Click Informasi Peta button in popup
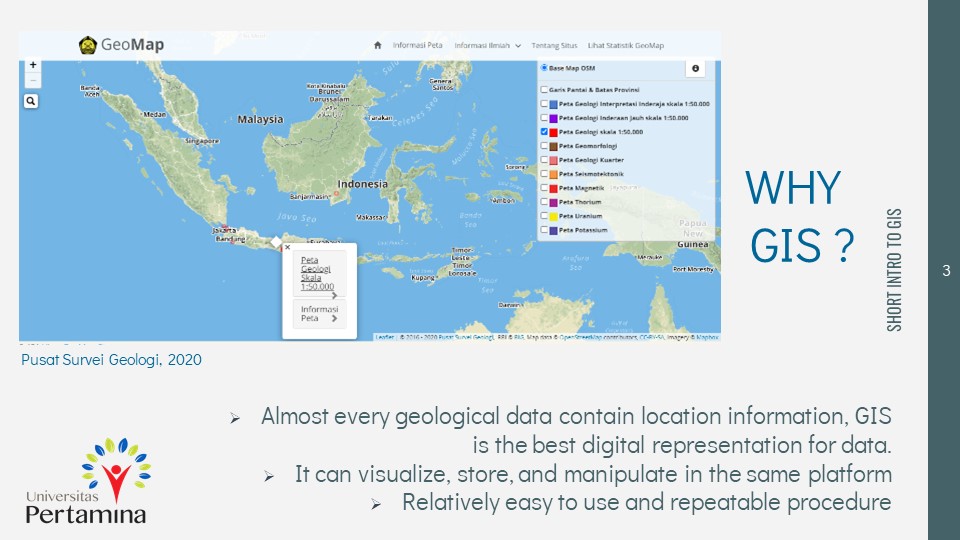The width and height of the screenshot is (960, 540). click(319, 313)
